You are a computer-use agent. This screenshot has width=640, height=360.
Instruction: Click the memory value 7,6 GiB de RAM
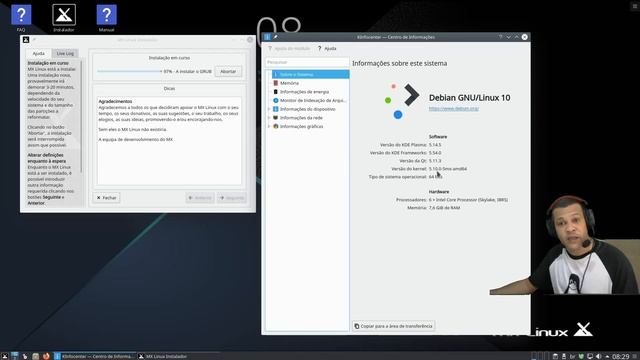pos(444,208)
